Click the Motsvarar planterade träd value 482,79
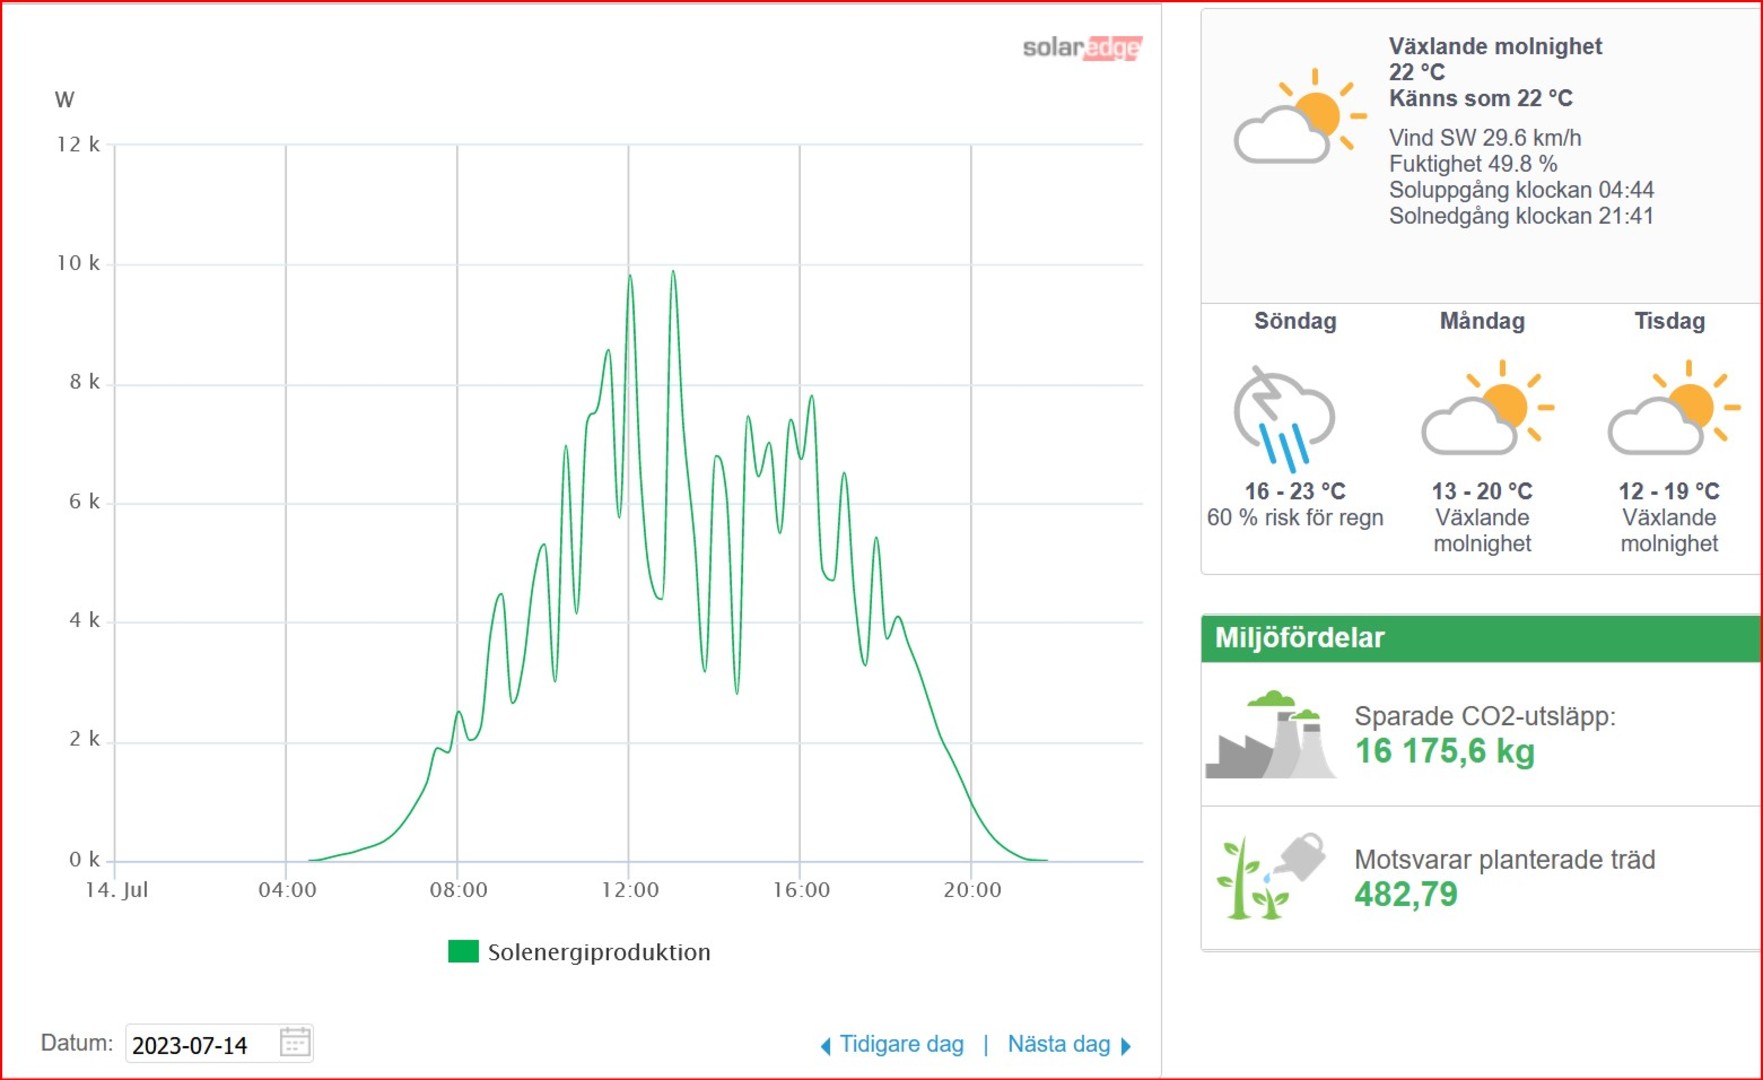Screen dimensions: 1763x1080 pyautogui.click(x=1406, y=894)
